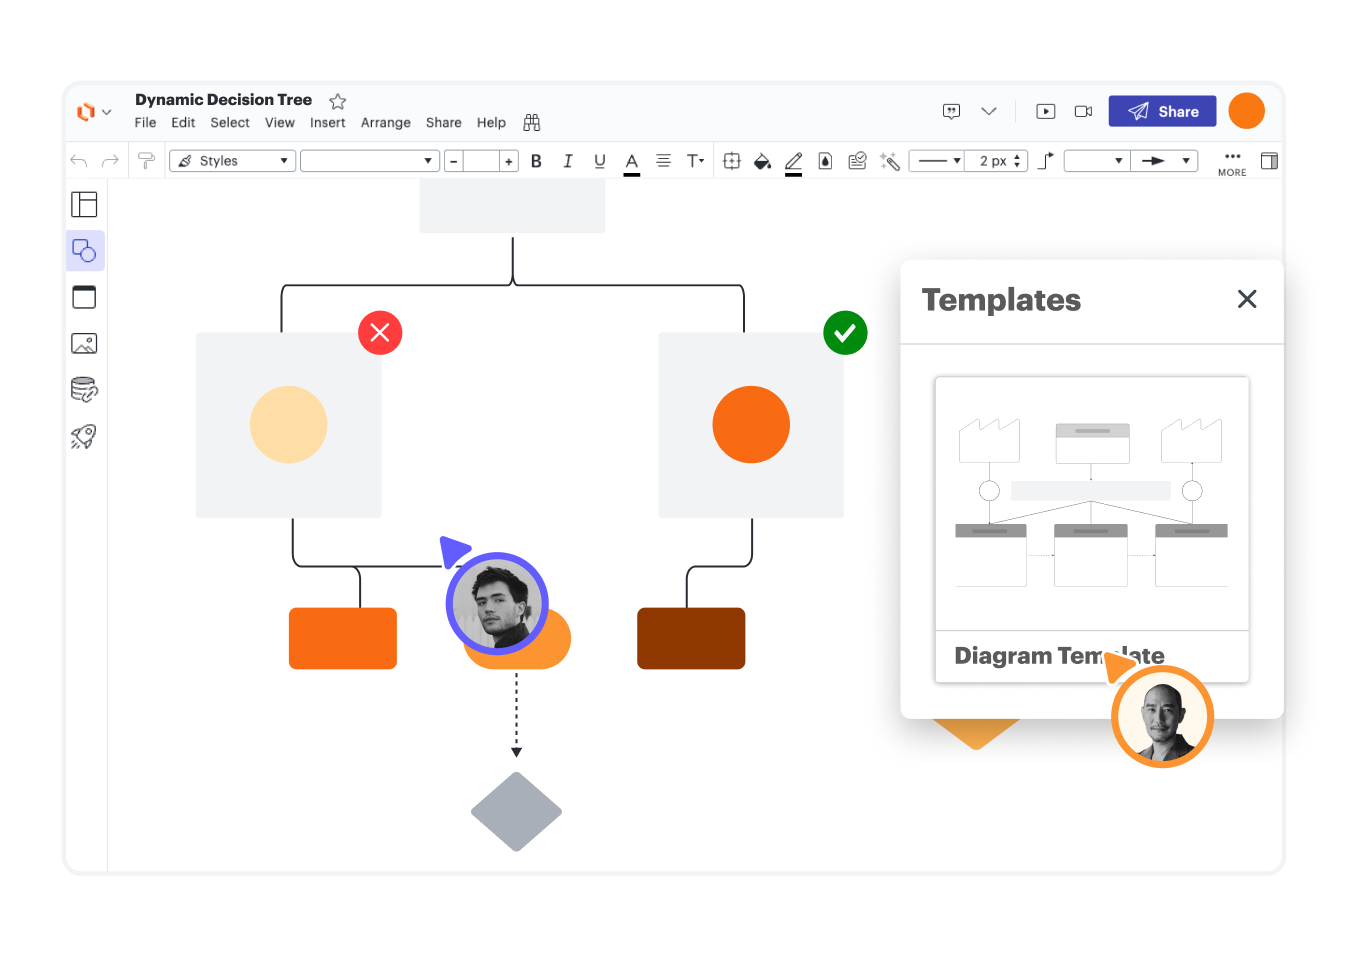Open the Insert menu
The image size is (1345, 957).
pyautogui.click(x=327, y=123)
